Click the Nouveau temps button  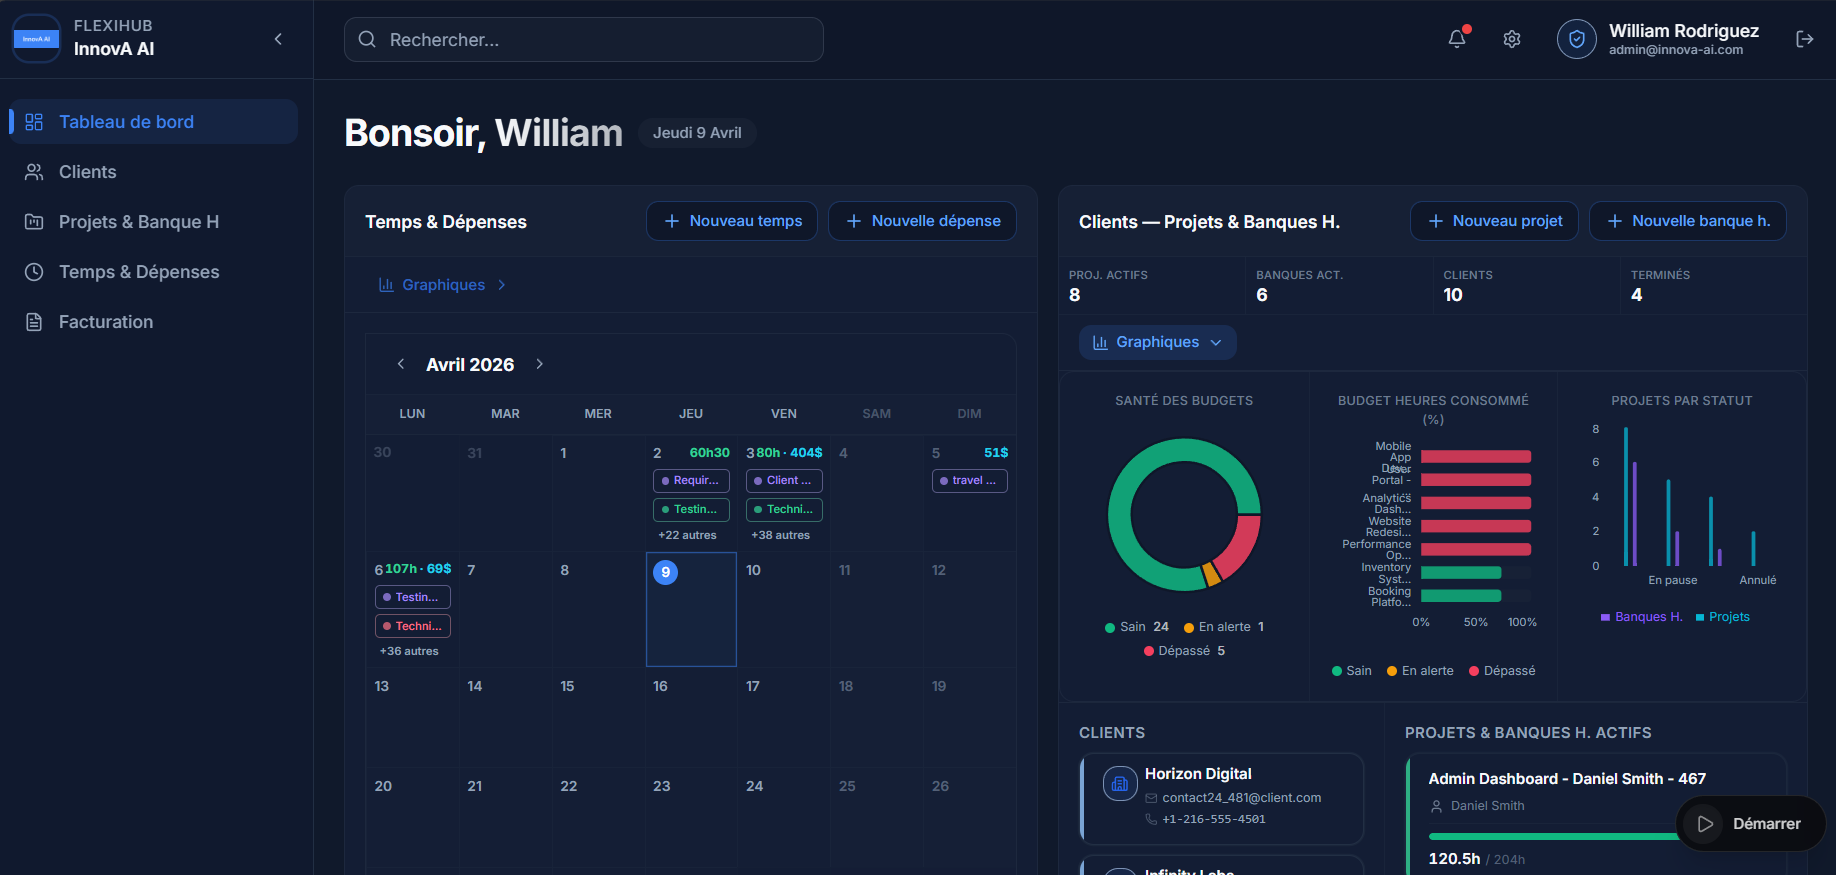[x=732, y=221]
